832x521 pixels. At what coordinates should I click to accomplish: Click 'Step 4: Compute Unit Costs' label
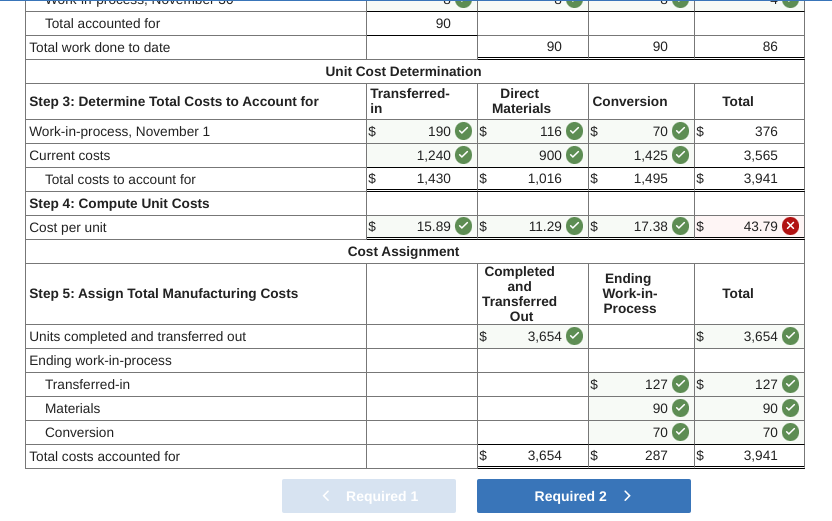click(x=119, y=203)
